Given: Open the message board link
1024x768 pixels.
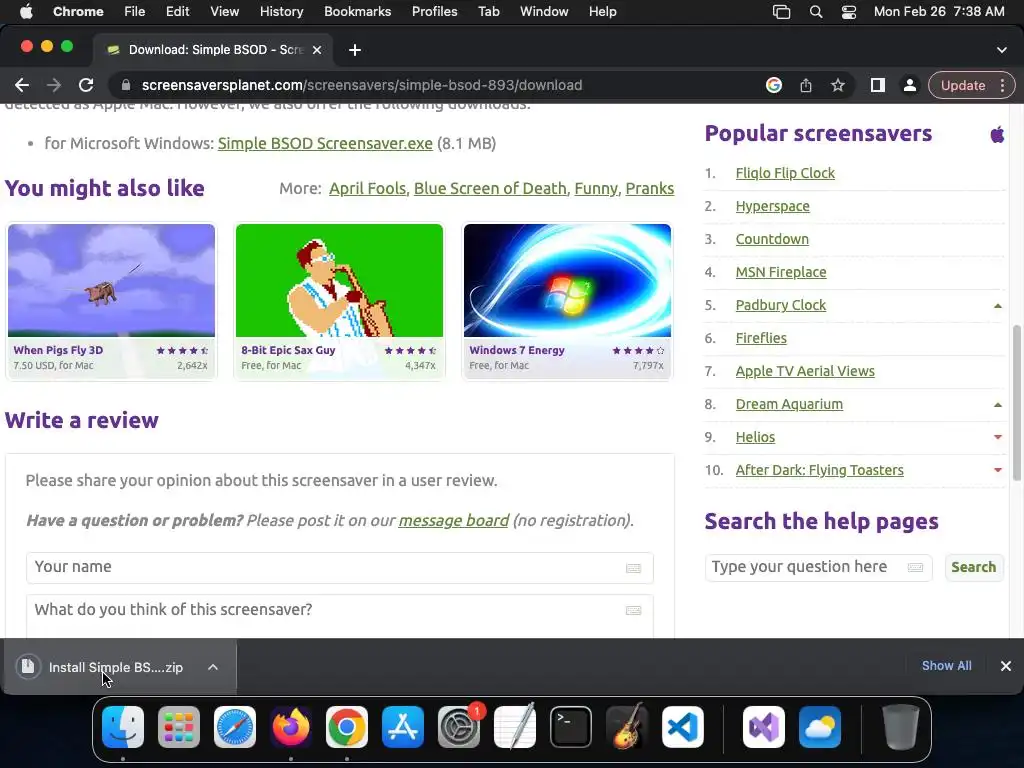Looking at the screenshot, I should [x=454, y=520].
